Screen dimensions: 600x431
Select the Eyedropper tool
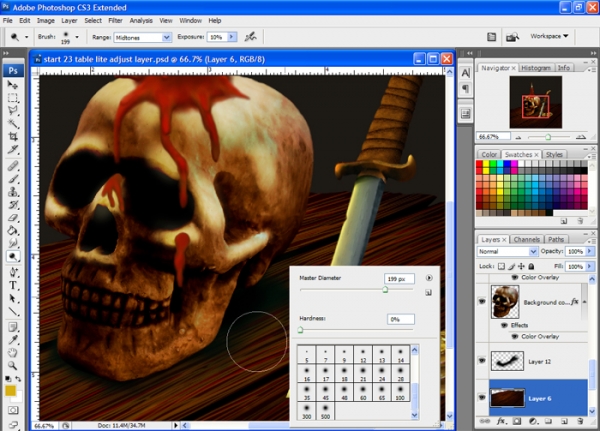click(13, 340)
